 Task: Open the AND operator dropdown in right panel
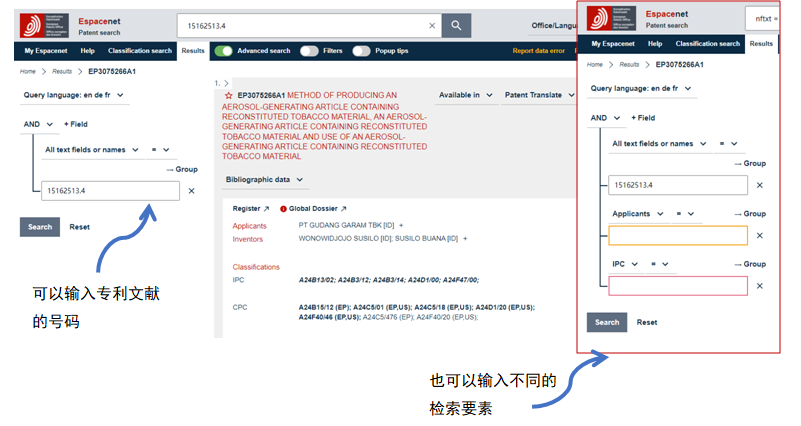coord(605,118)
